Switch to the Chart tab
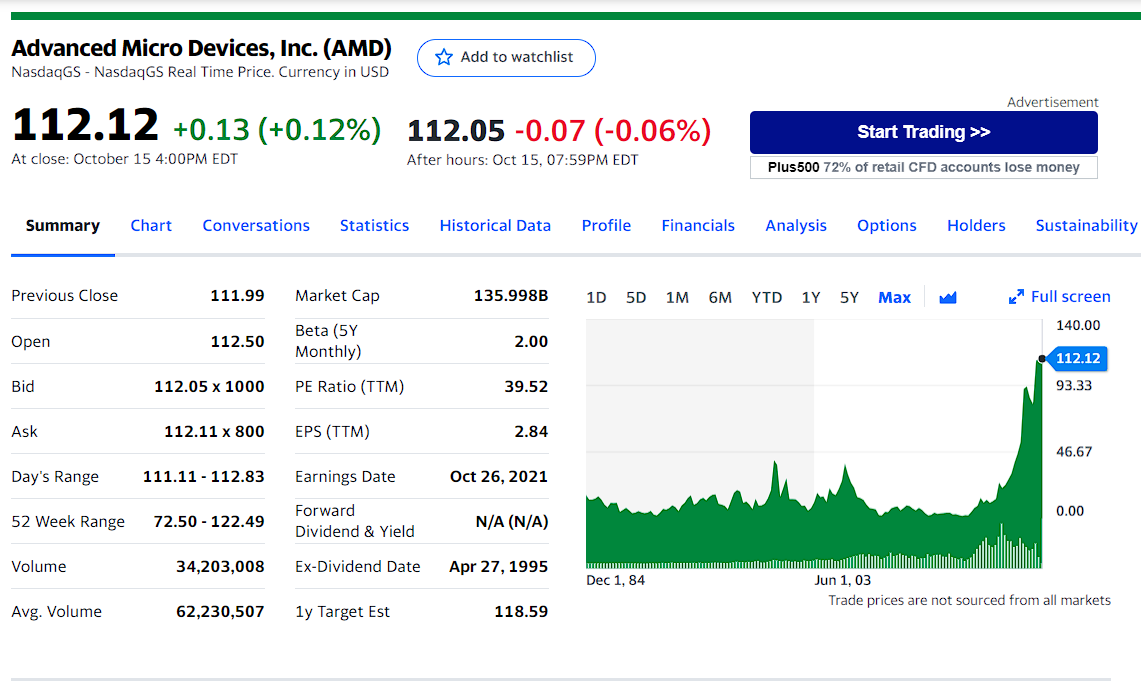Viewport: 1141px width, 688px height. 151,226
